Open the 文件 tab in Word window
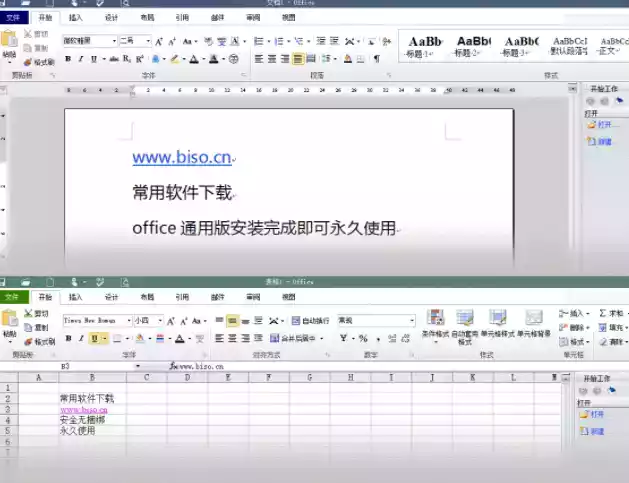This screenshot has width=629, height=483. click(13, 18)
